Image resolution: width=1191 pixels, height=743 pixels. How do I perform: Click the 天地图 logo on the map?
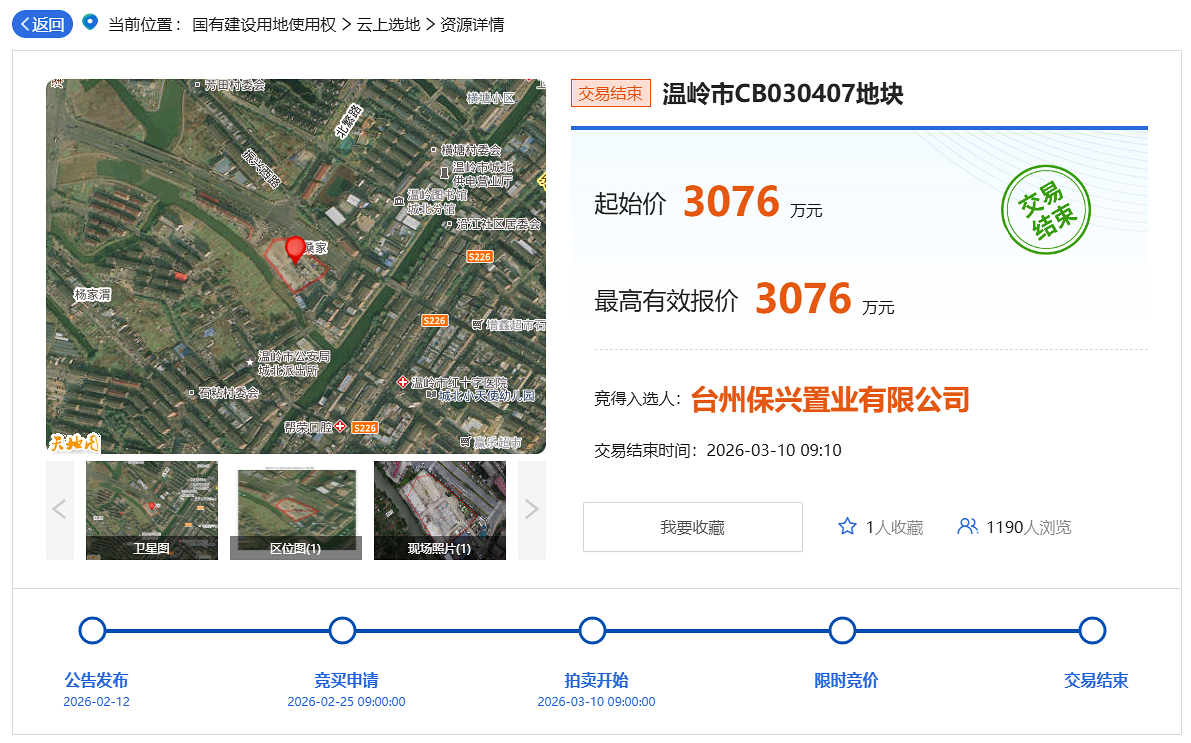(75, 441)
